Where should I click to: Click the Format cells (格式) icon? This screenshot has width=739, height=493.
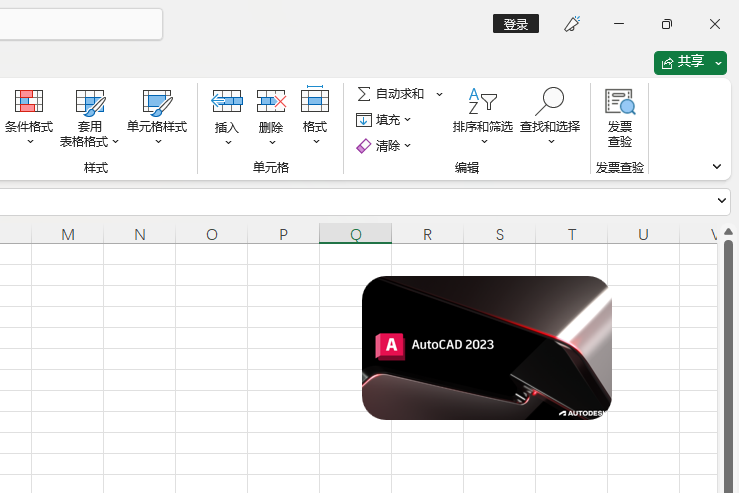(x=315, y=99)
